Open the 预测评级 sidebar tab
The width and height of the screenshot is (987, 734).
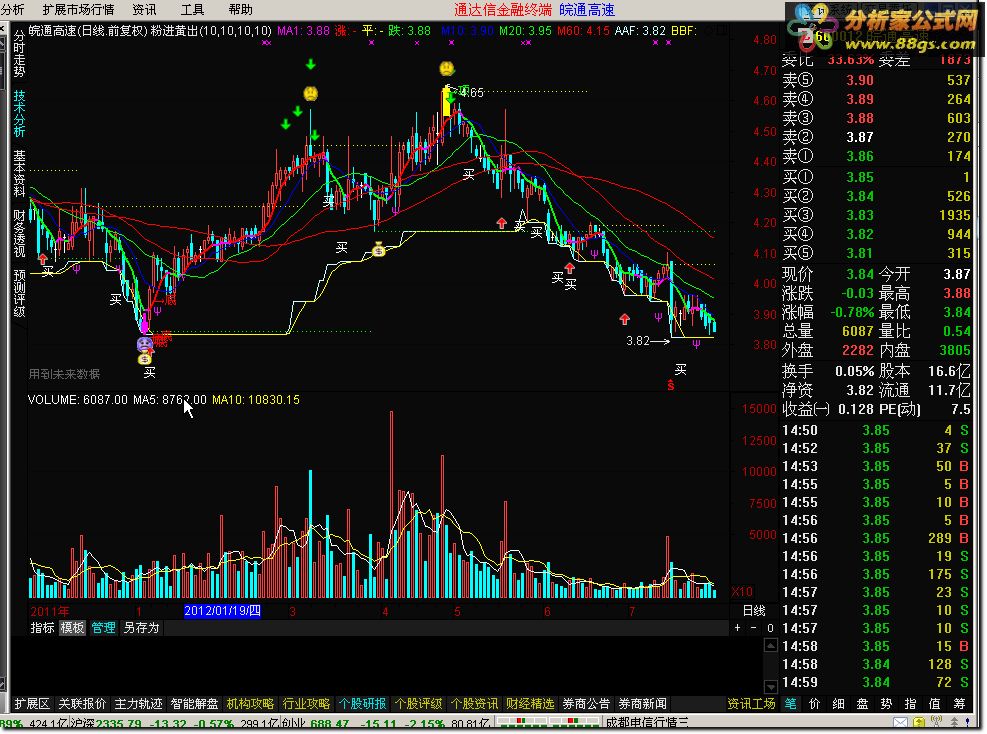[x=19, y=293]
